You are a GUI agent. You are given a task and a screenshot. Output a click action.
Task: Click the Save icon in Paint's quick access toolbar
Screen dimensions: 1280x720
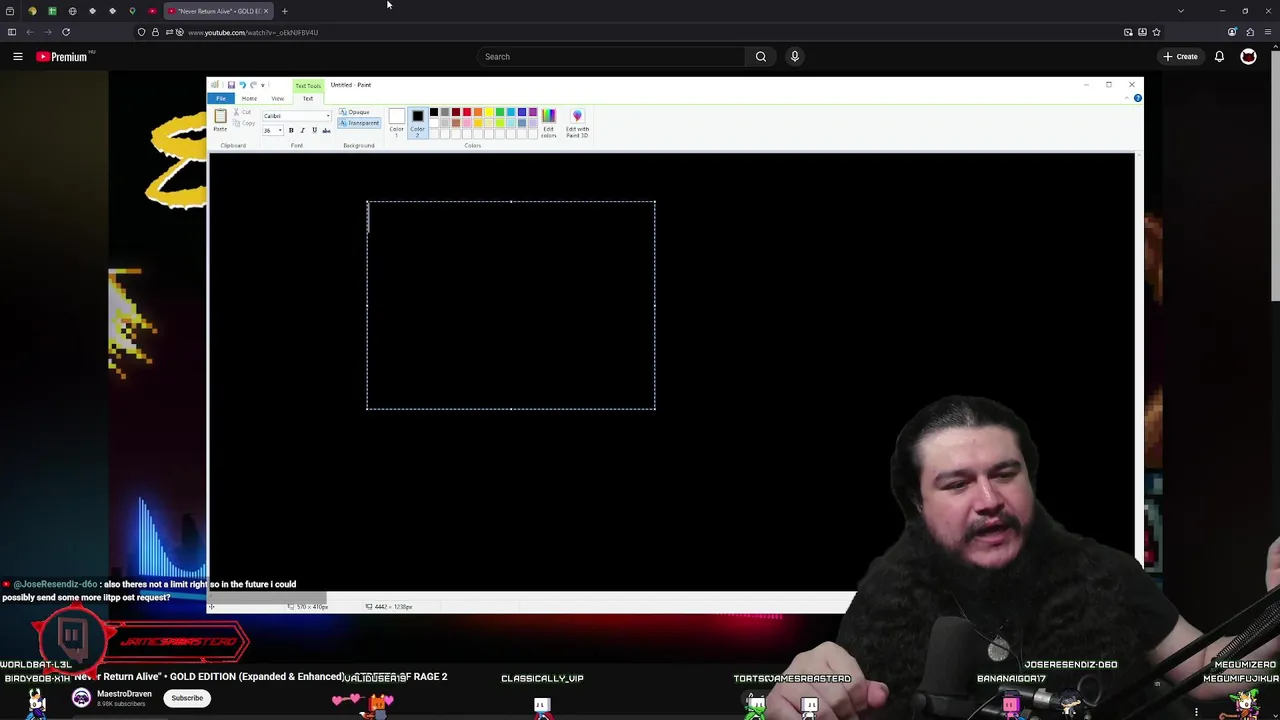coord(231,85)
